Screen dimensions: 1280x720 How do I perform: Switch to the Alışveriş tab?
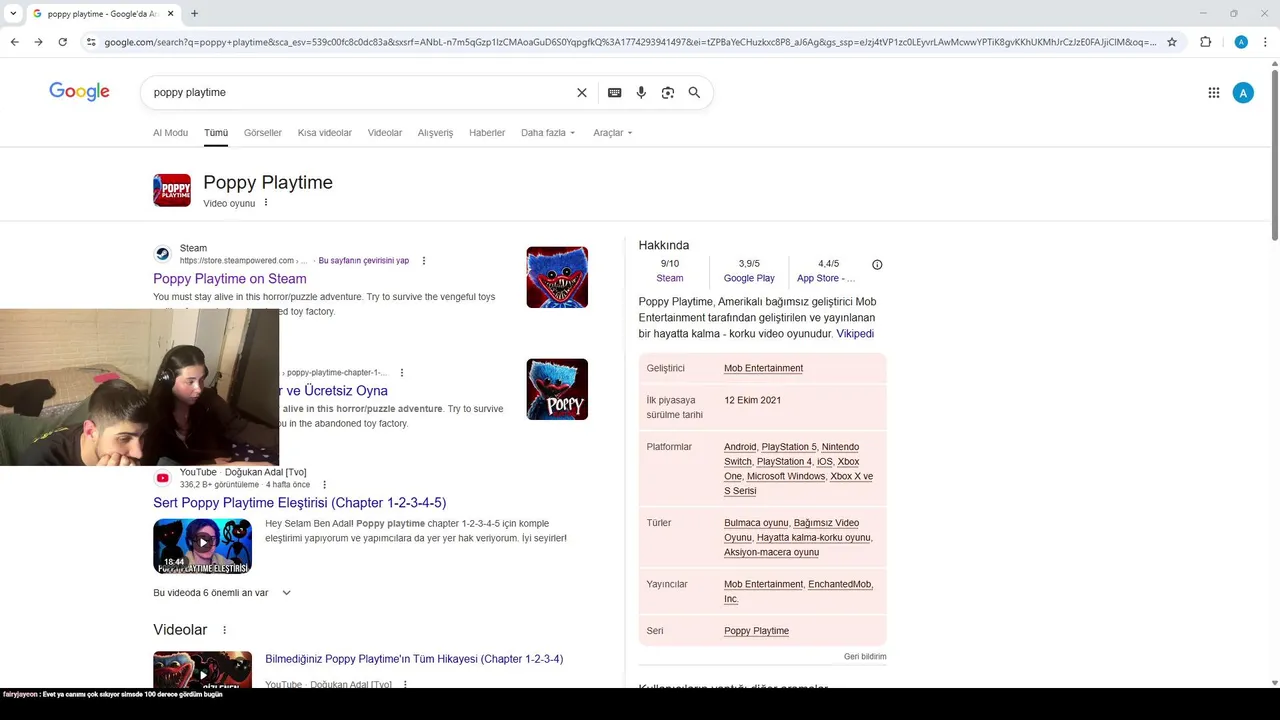(x=435, y=133)
